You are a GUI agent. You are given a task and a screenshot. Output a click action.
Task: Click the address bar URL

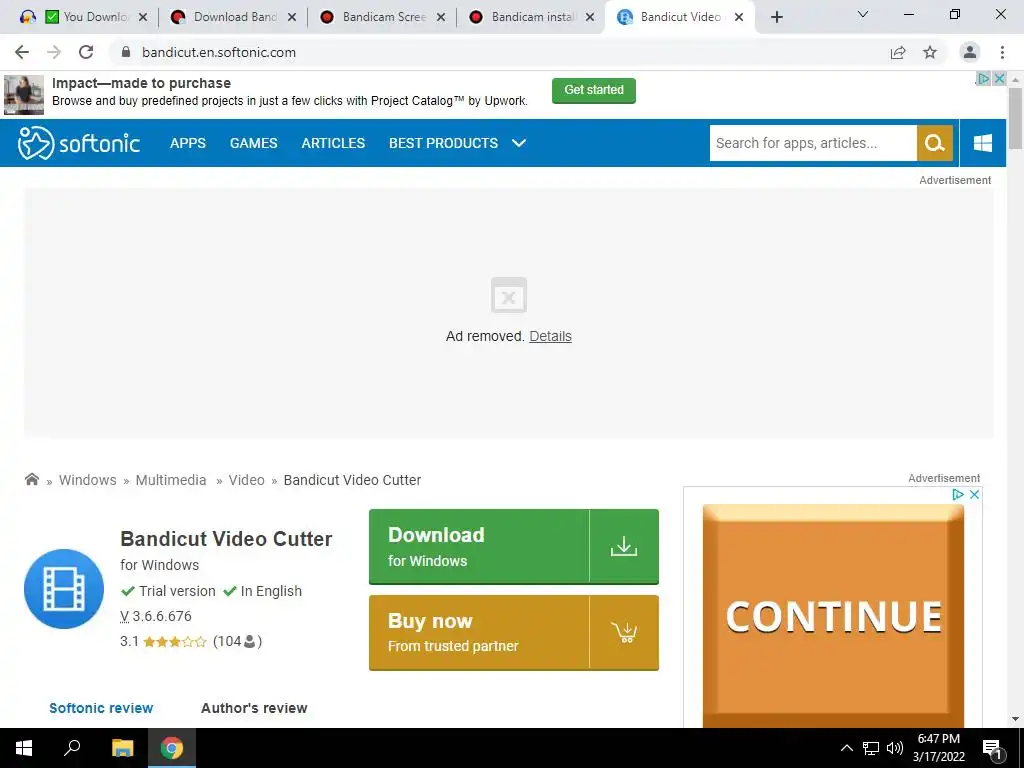click(219, 52)
